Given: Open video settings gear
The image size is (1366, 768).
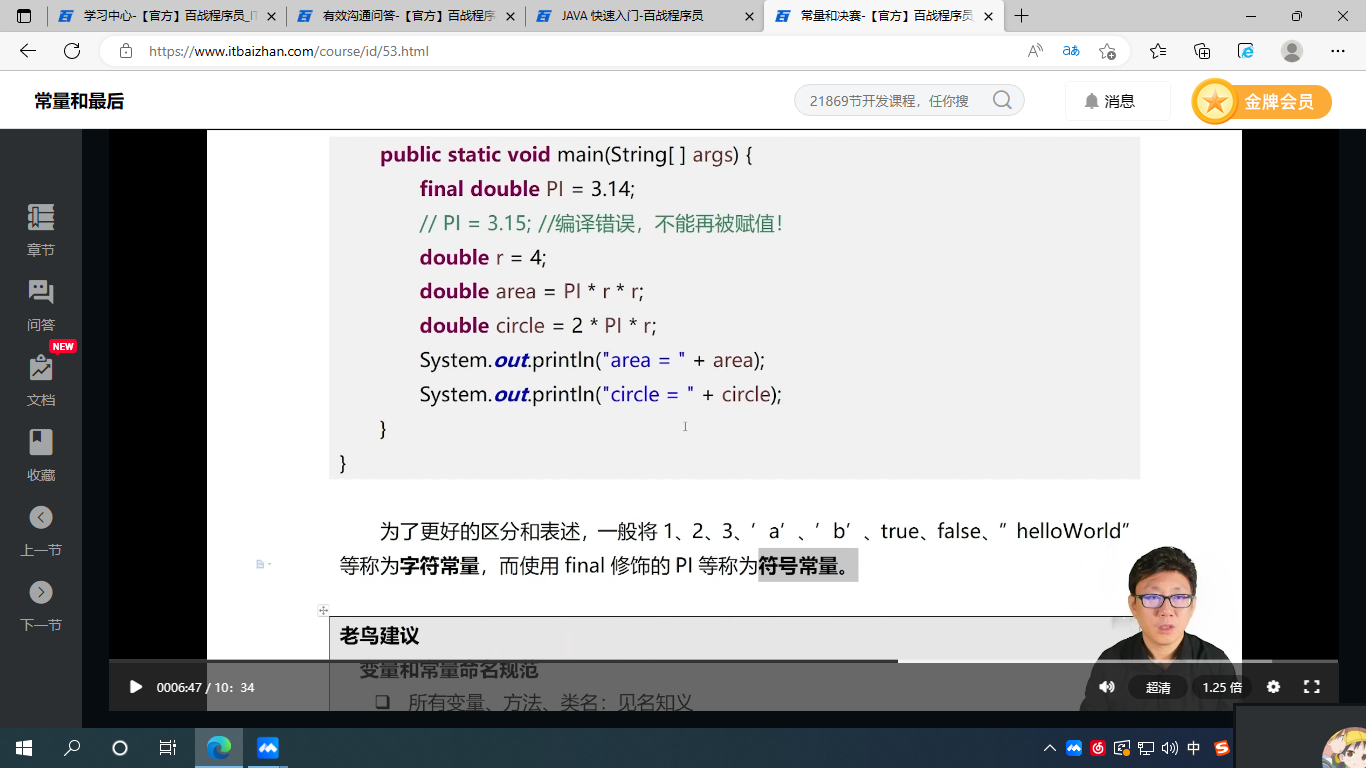Looking at the screenshot, I should pyautogui.click(x=1273, y=687).
